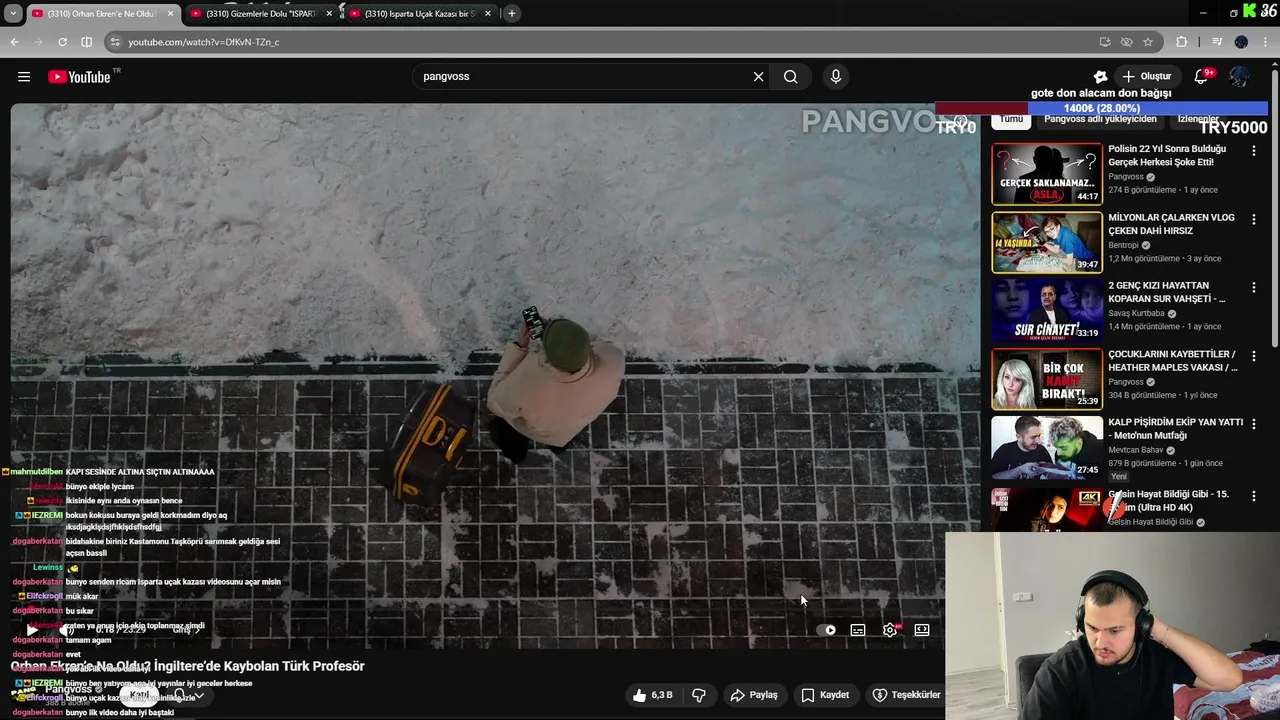This screenshot has height=720, width=1280.
Task: Select 'Pangvoss adlı yükleyiciden' filter chip
Action: click(x=1100, y=119)
